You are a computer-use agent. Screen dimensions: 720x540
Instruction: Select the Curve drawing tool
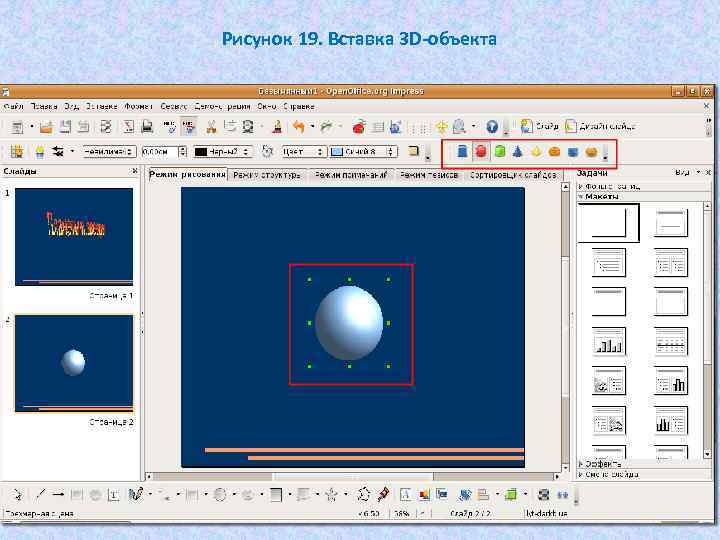click(x=136, y=495)
